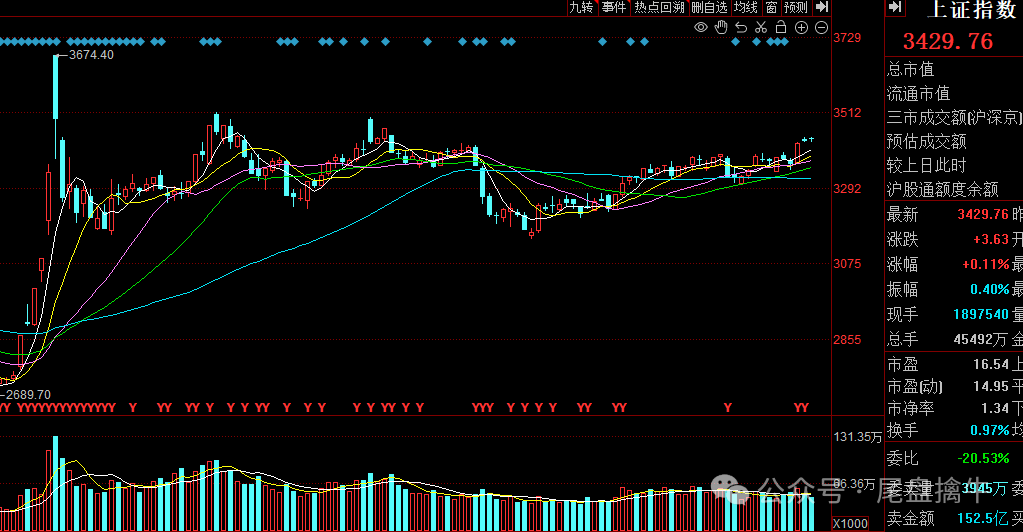The width and height of the screenshot is (1023, 532).
Task: Click the 卖金额 value 152.5亿
Action: (x=983, y=518)
